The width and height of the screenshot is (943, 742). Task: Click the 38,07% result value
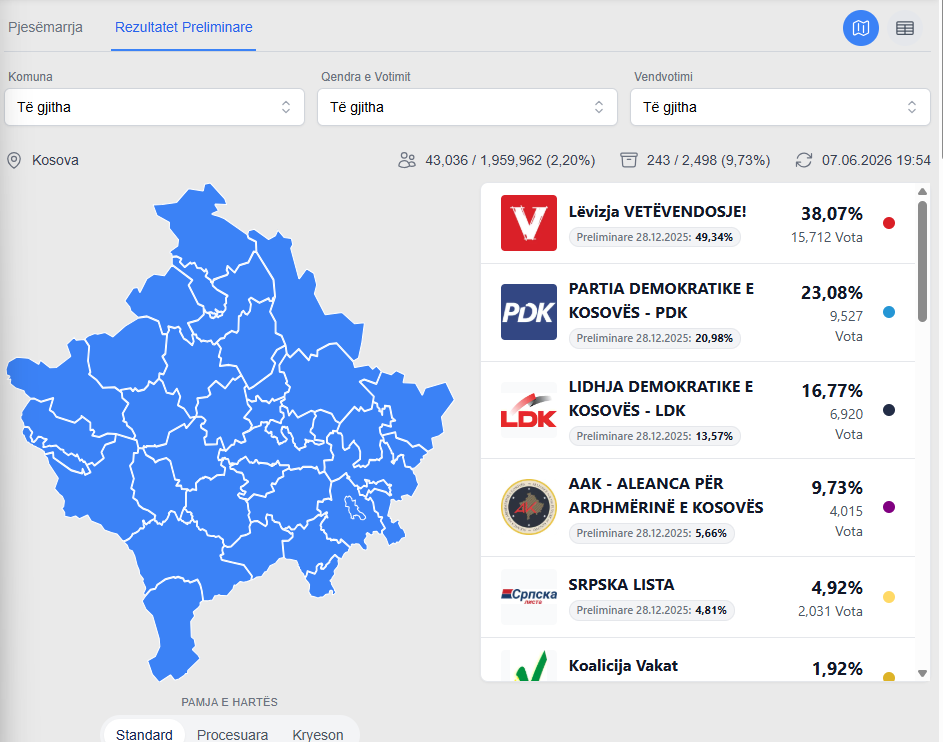tap(832, 213)
